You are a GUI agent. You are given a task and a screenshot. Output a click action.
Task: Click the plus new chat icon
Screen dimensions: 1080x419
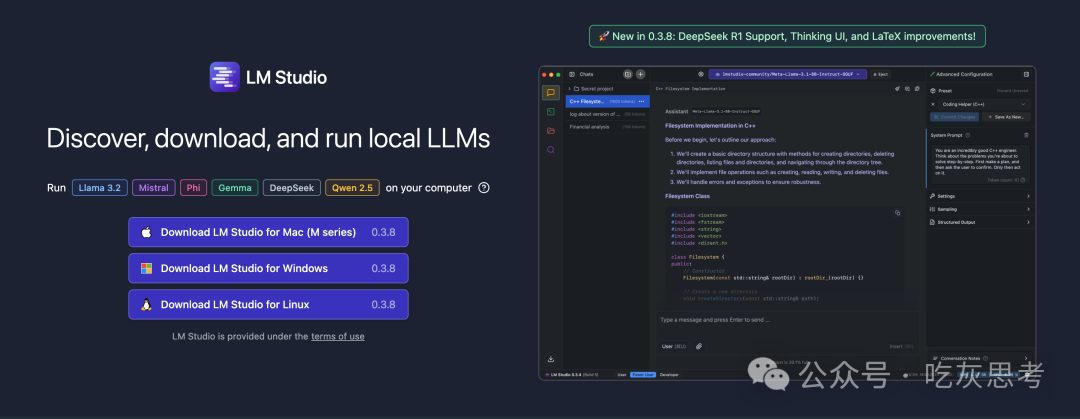[641, 74]
